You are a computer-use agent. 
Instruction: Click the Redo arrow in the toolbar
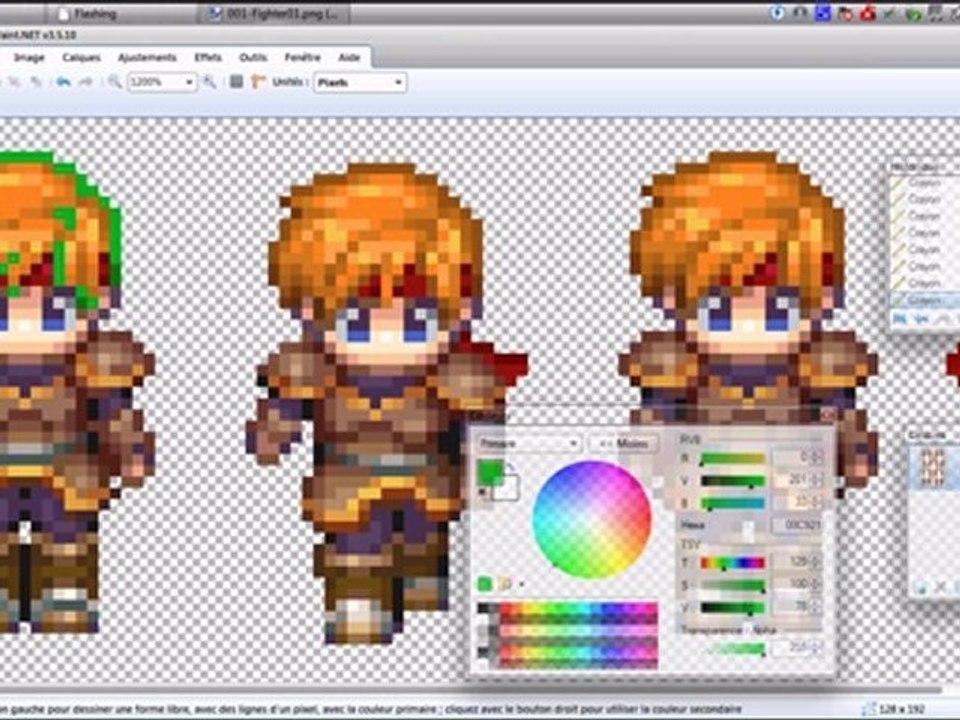86,81
